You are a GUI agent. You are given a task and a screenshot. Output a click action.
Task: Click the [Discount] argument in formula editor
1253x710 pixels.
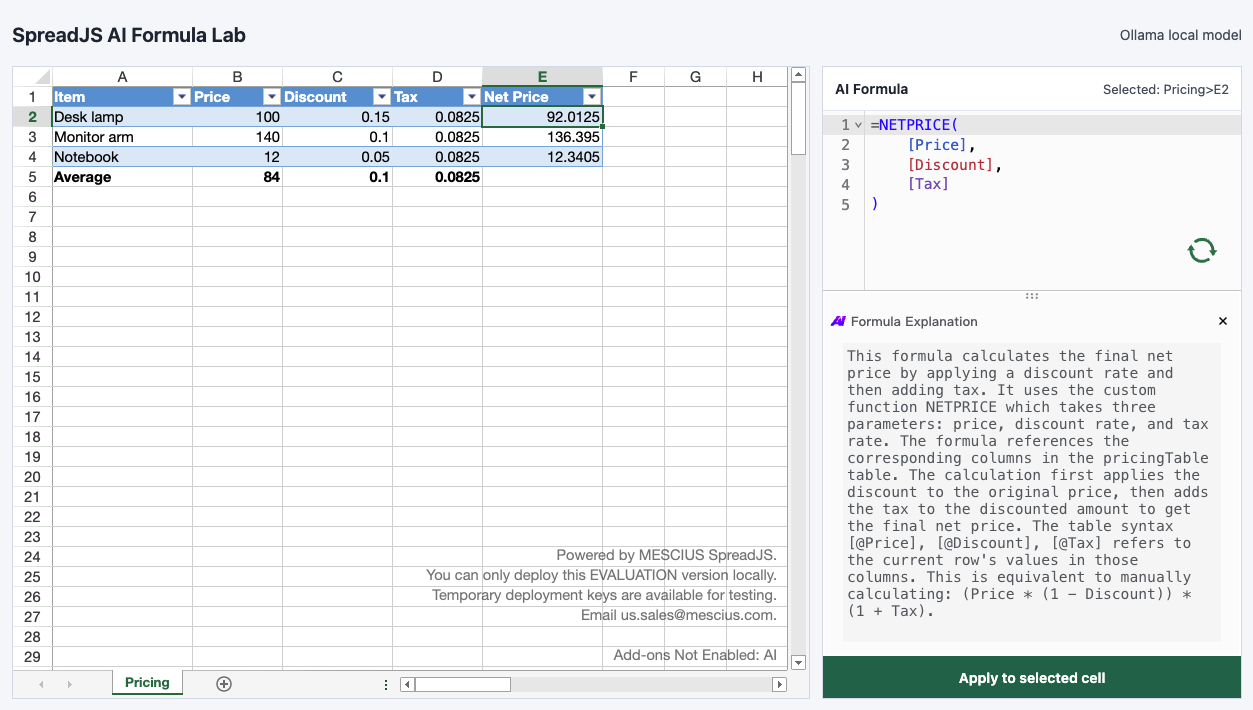950,165
